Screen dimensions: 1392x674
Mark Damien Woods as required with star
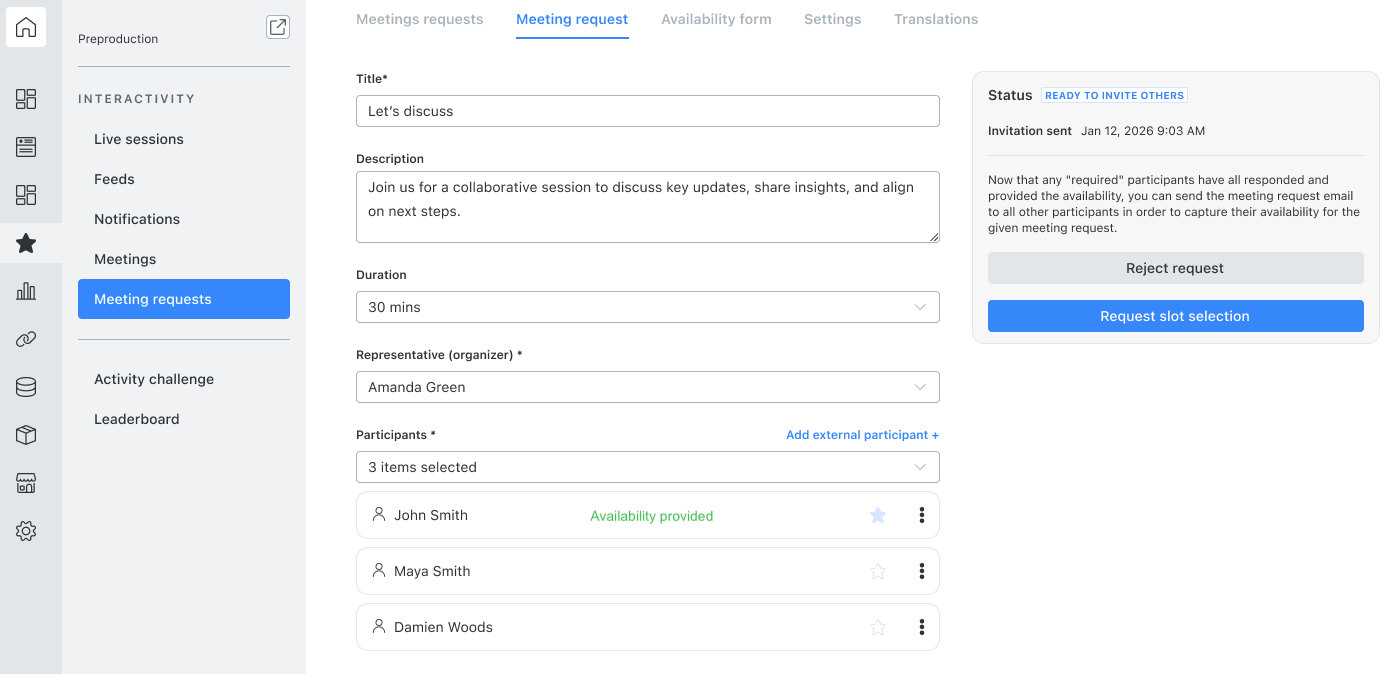(878, 627)
